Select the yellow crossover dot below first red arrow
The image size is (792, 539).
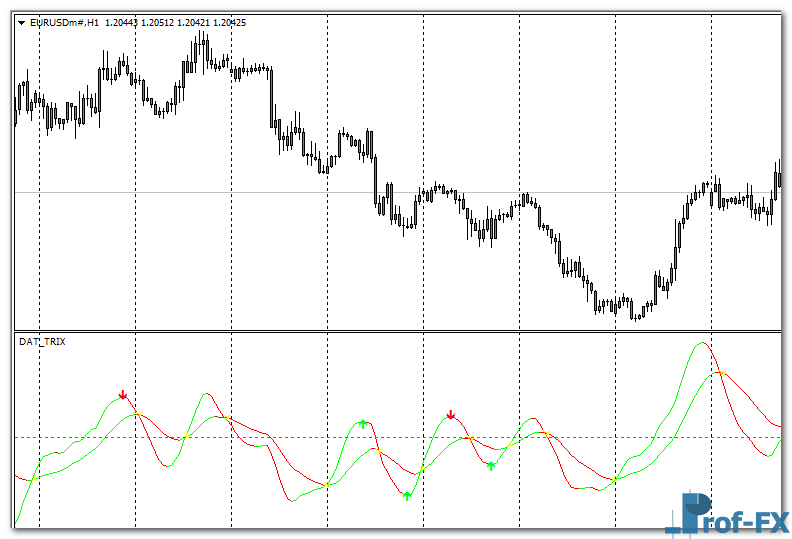click(x=137, y=414)
